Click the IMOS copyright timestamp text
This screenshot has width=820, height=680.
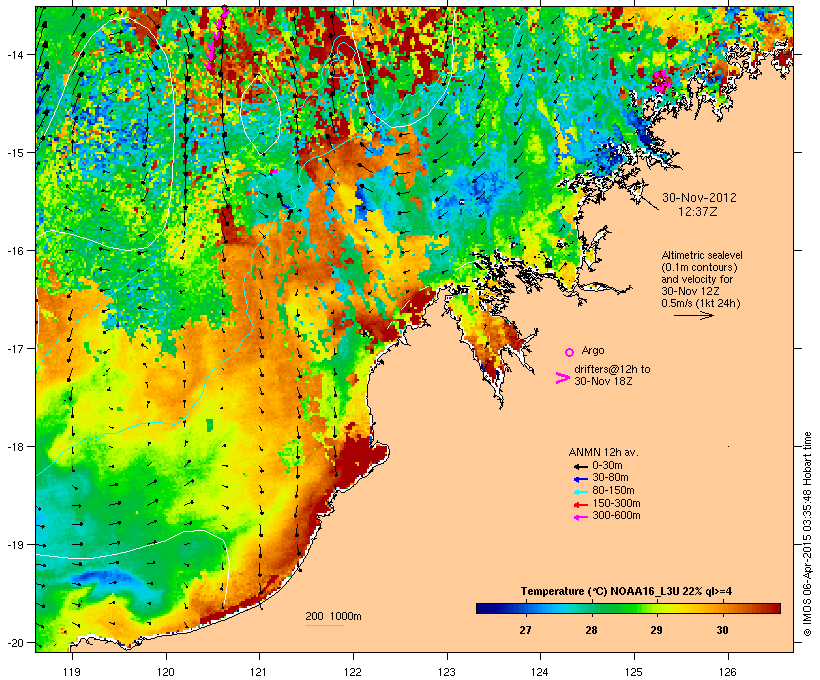pyautogui.click(x=807, y=534)
